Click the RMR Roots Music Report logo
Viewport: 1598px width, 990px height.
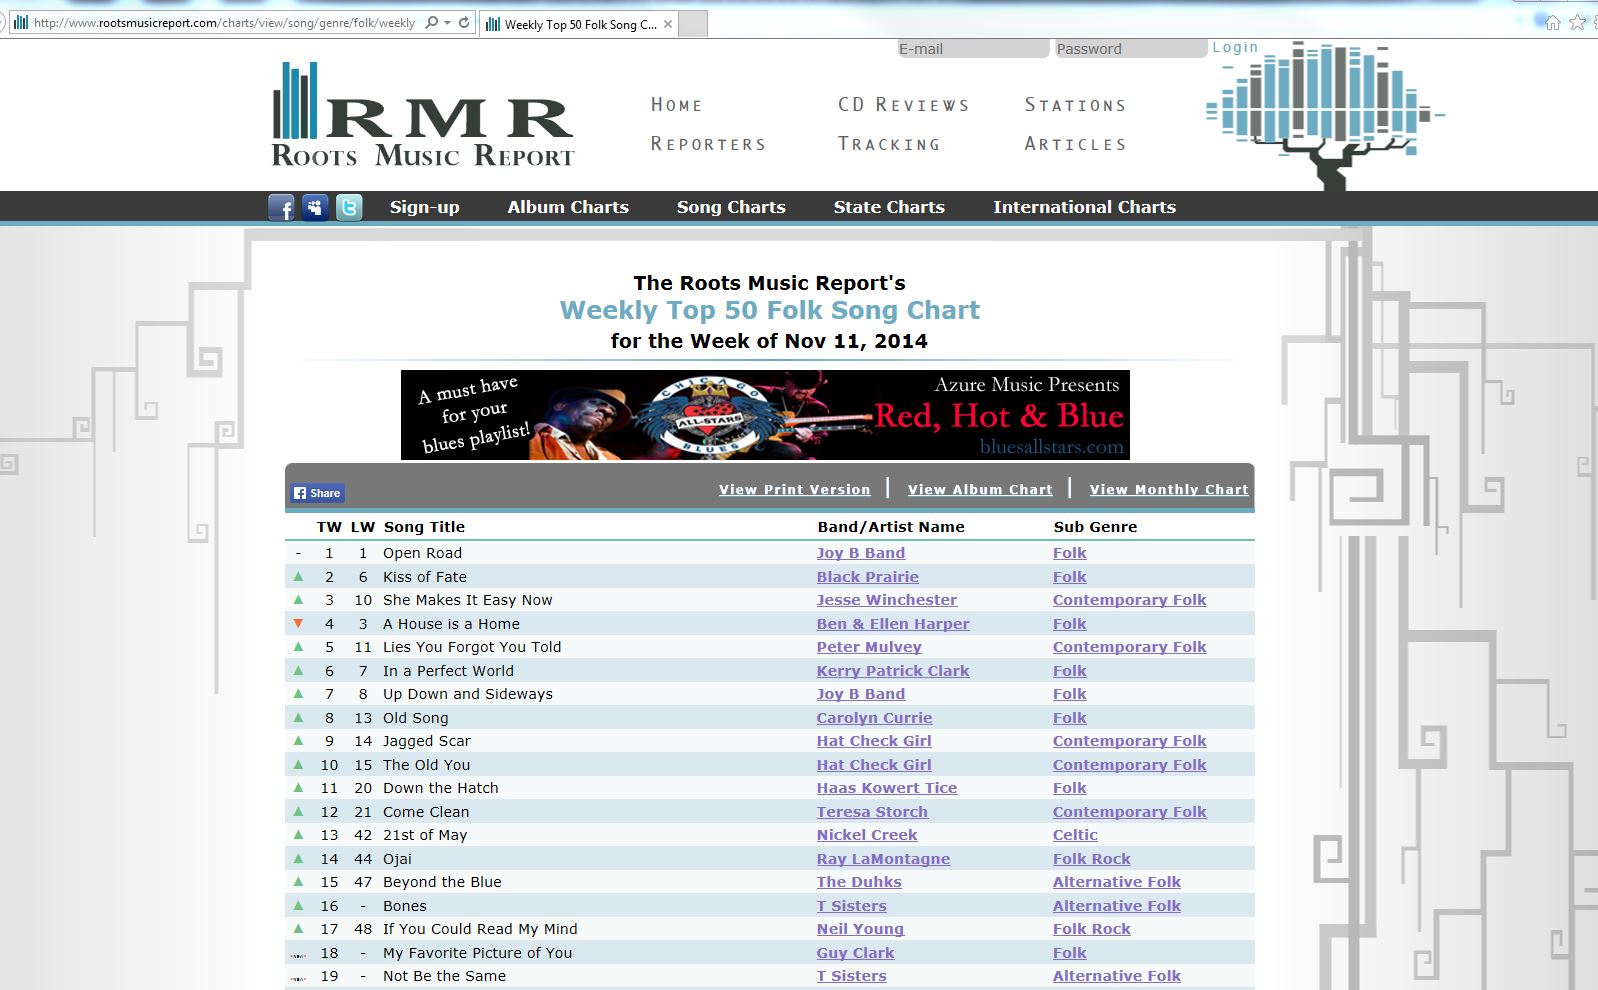[423, 115]
